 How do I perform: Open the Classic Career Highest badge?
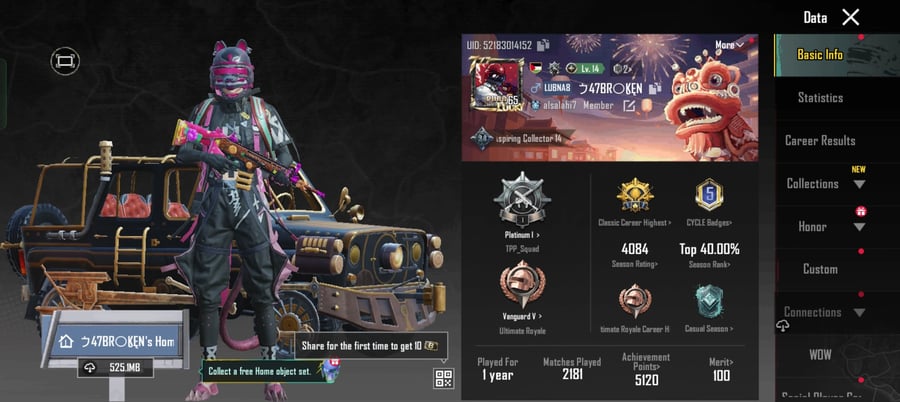click(x=635, y=196)
